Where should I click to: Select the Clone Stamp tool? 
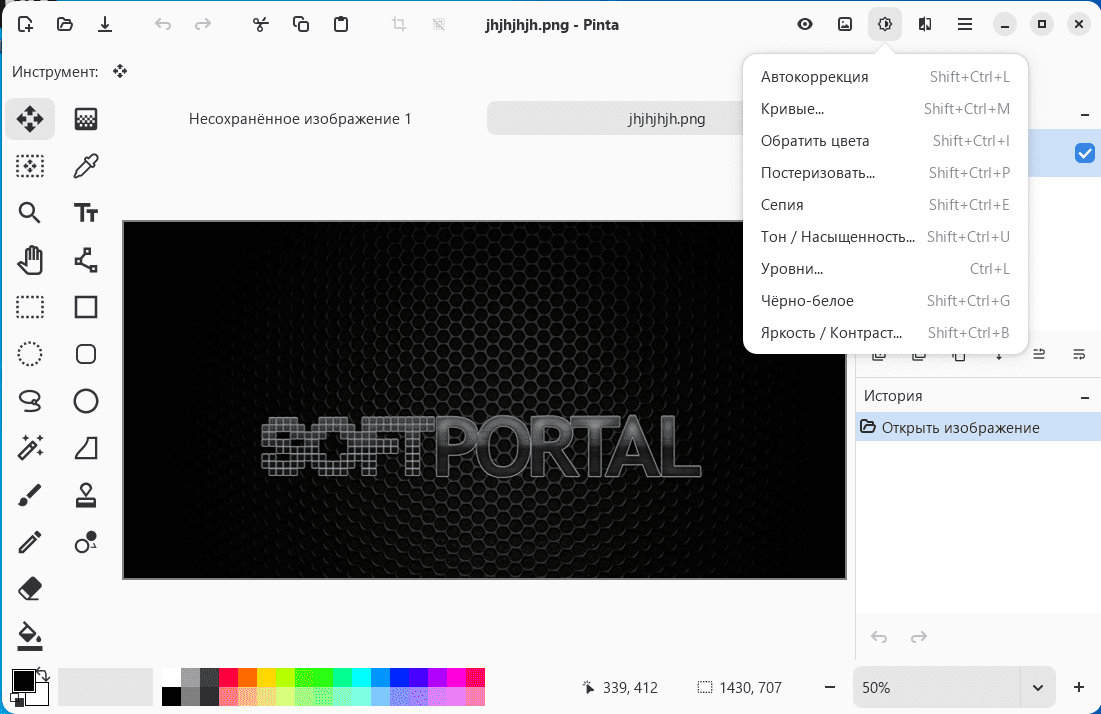(86, 495)
